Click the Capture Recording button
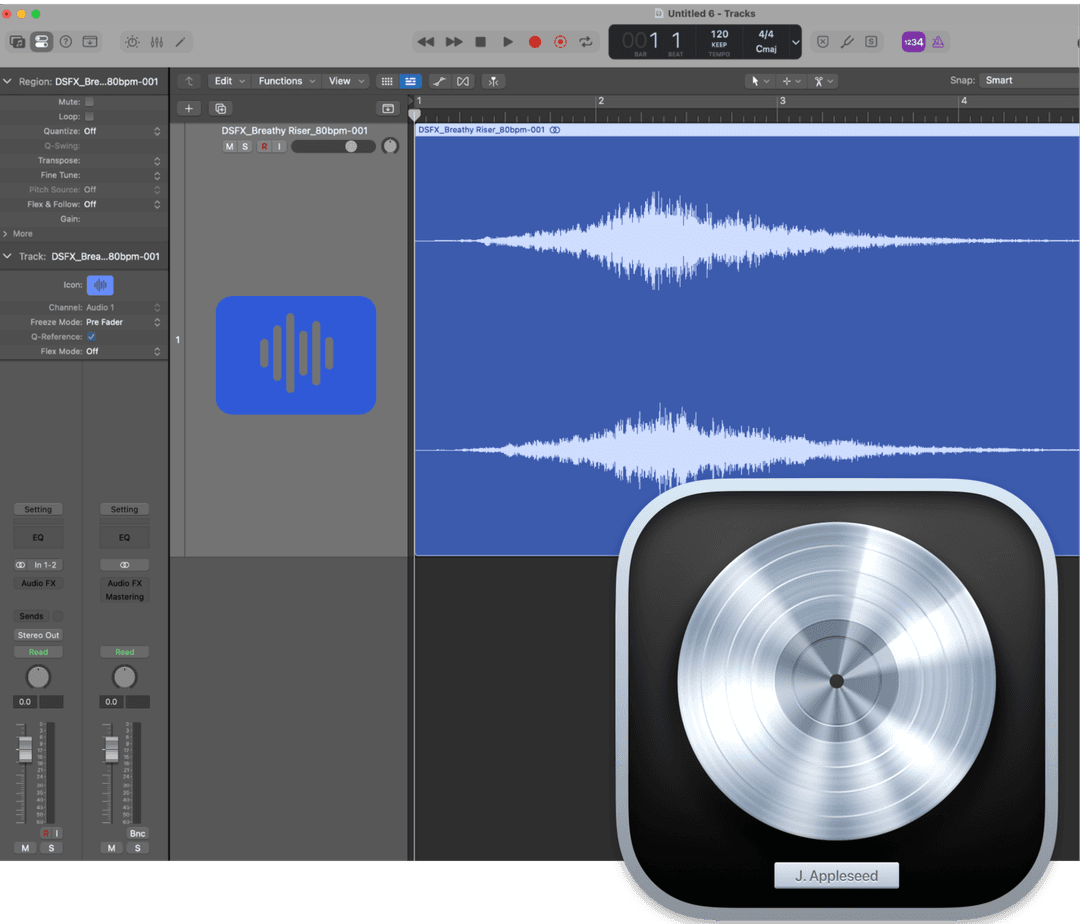Image resolution: width=1080 pixels, height=924 pixels. (561, 42)
